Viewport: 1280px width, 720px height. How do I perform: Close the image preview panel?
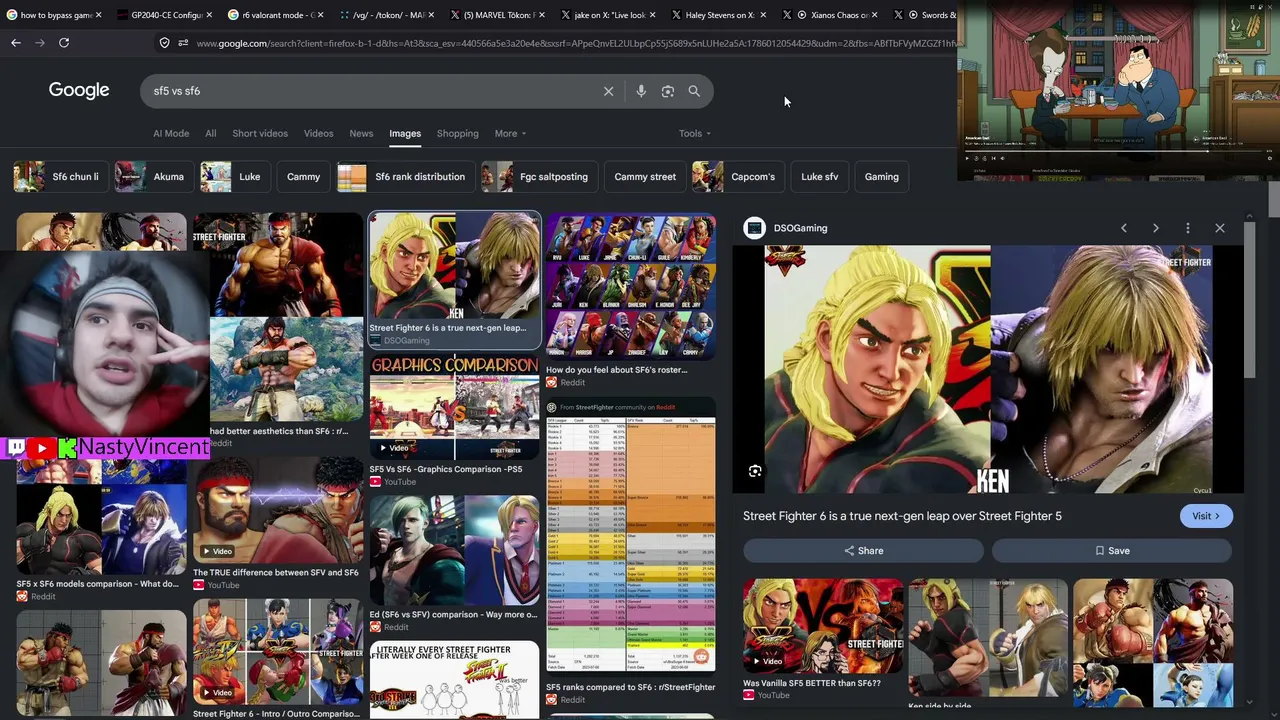tap(1220, 228)
